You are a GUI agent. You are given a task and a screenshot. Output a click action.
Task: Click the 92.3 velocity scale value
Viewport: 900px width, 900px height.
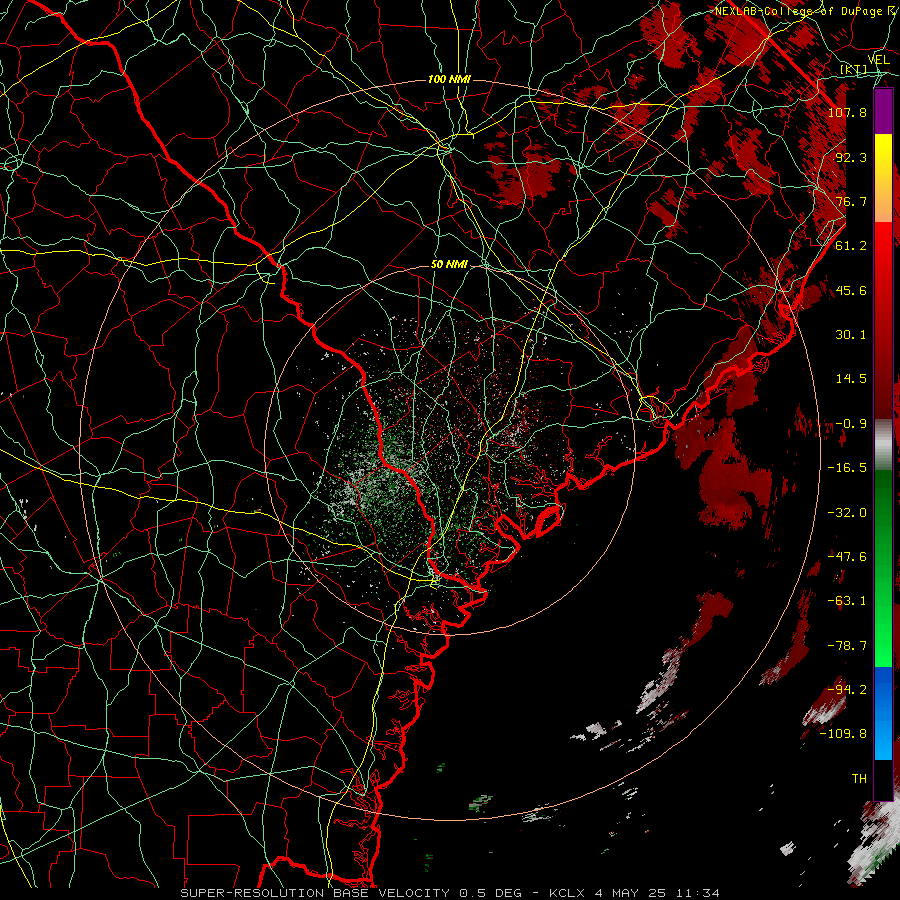click(851, 157)
